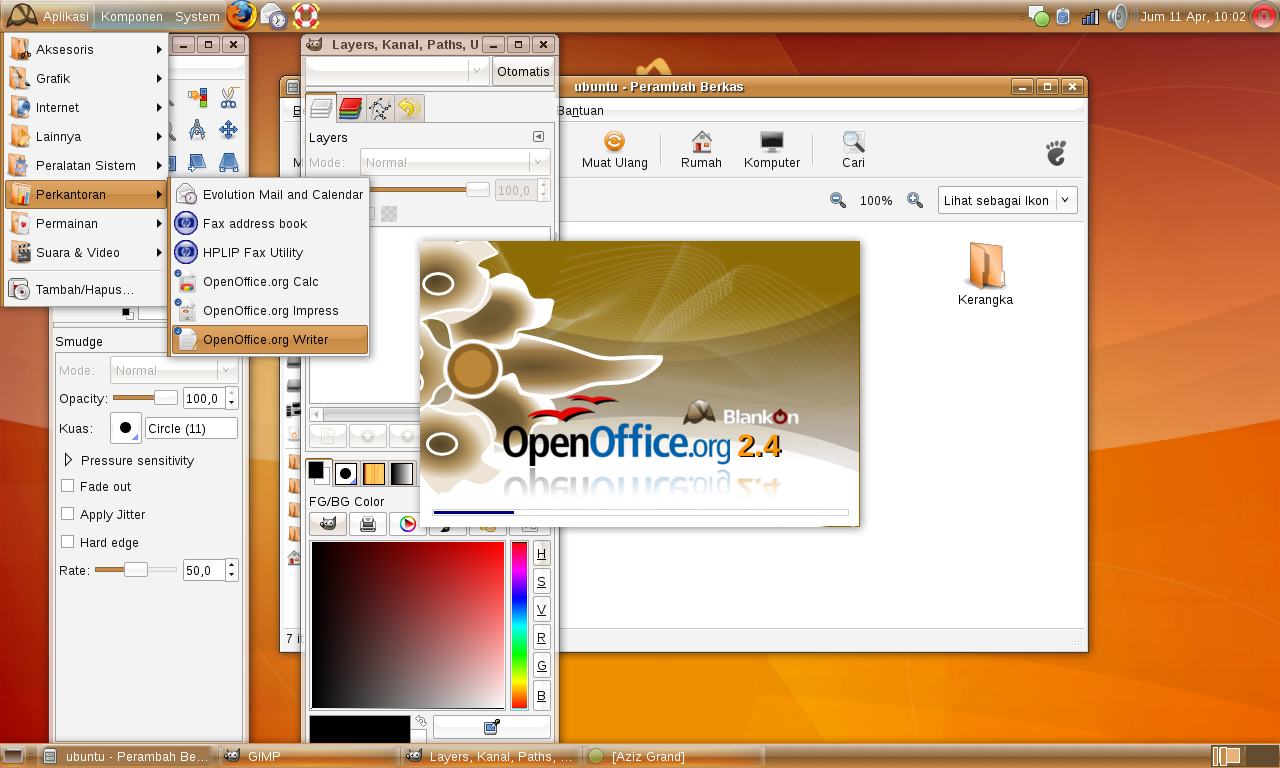Select the printer CMYK color selector tab
Screen dimensions: 1280x768
[368, 523]
